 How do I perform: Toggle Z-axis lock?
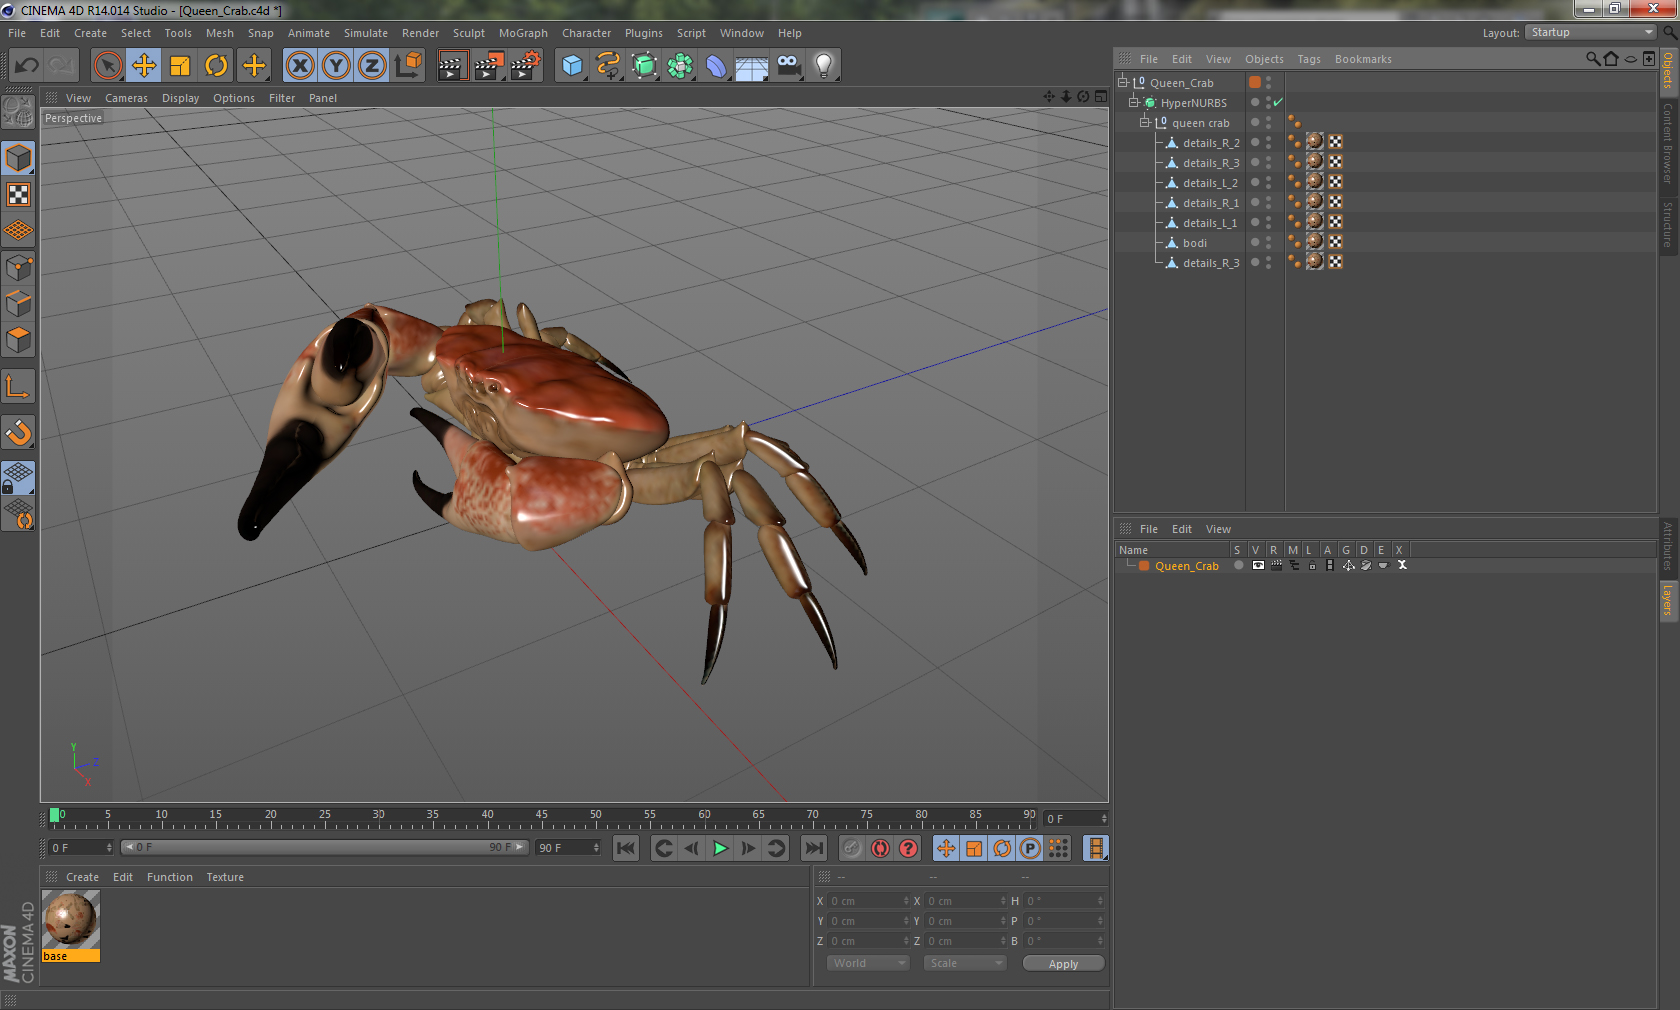[x=372, y=66]
